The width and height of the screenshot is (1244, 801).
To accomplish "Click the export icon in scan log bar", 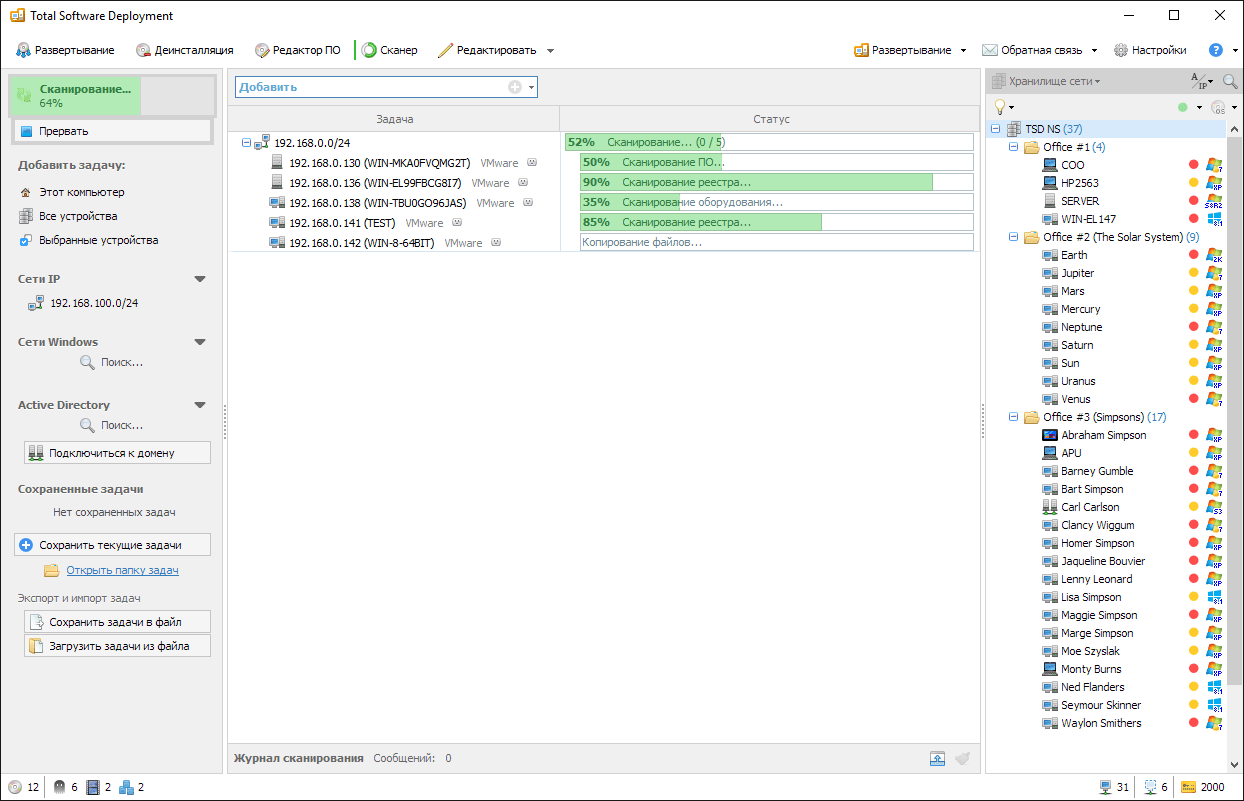I will [x=937, y=758].
